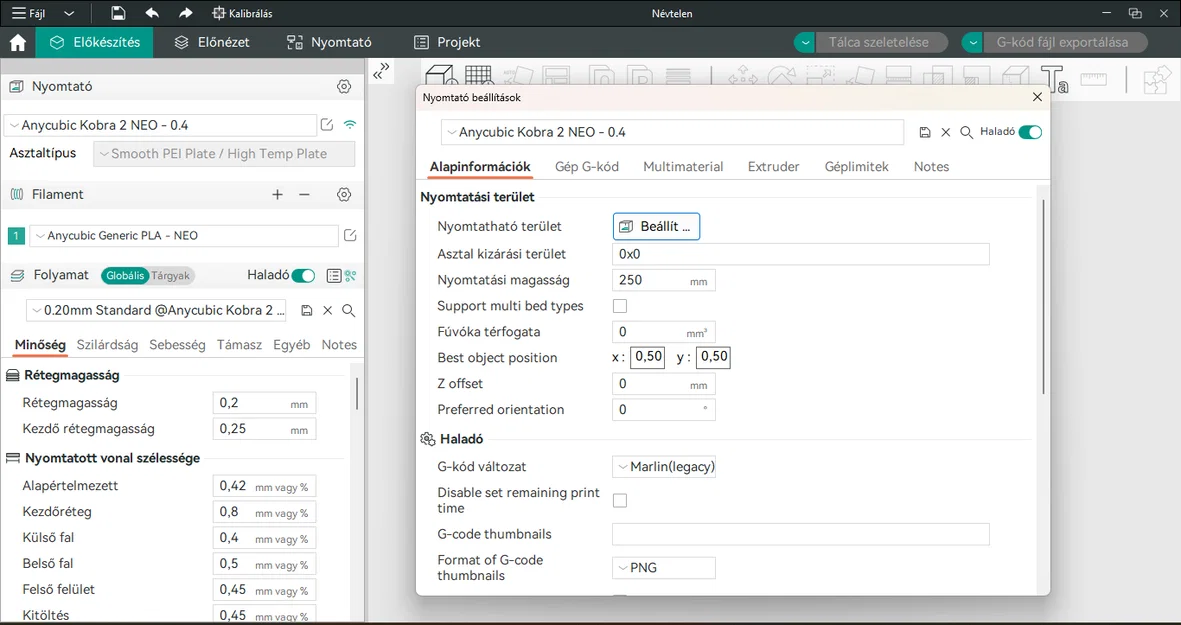This screenshot has width=1181, height=625.
Task: Save the 0.20mm Standard process preset
Action: coord(307,310)
